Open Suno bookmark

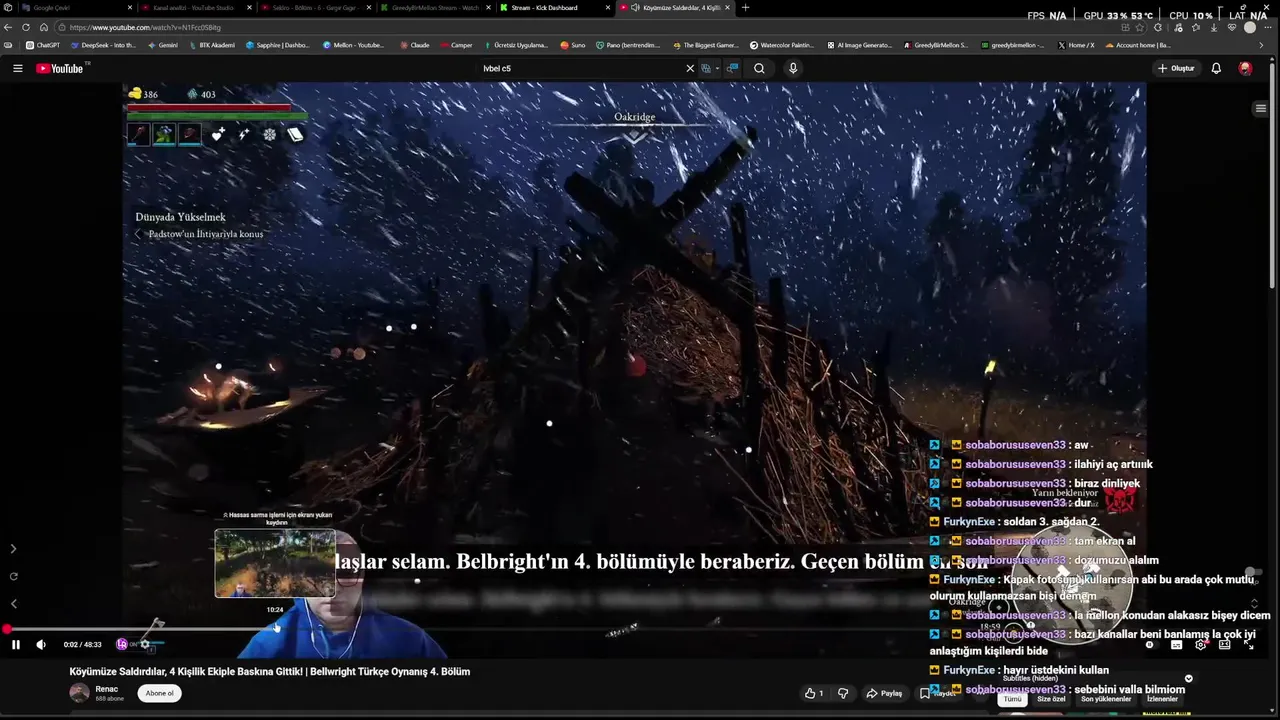coord(573,45)
